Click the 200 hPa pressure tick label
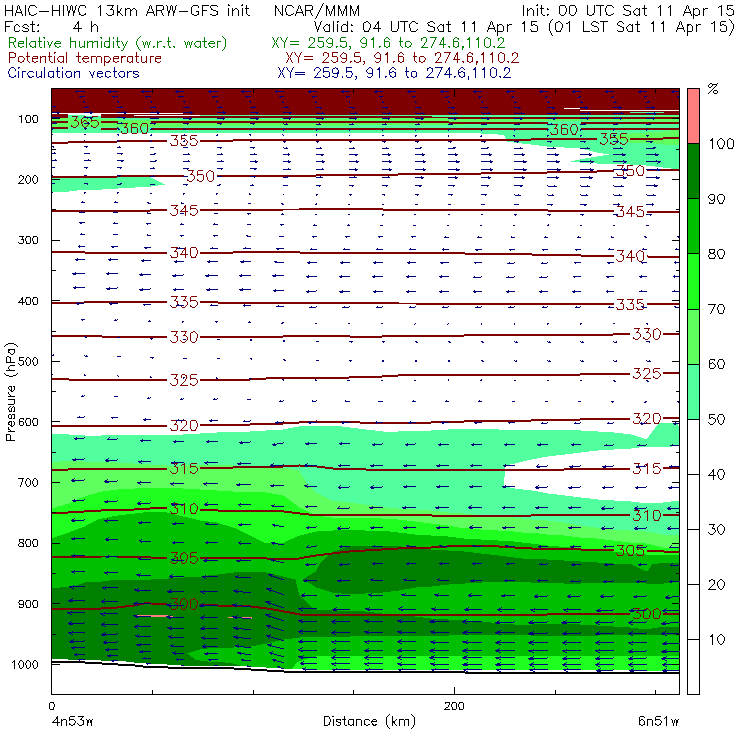 (x=28, y=179)
